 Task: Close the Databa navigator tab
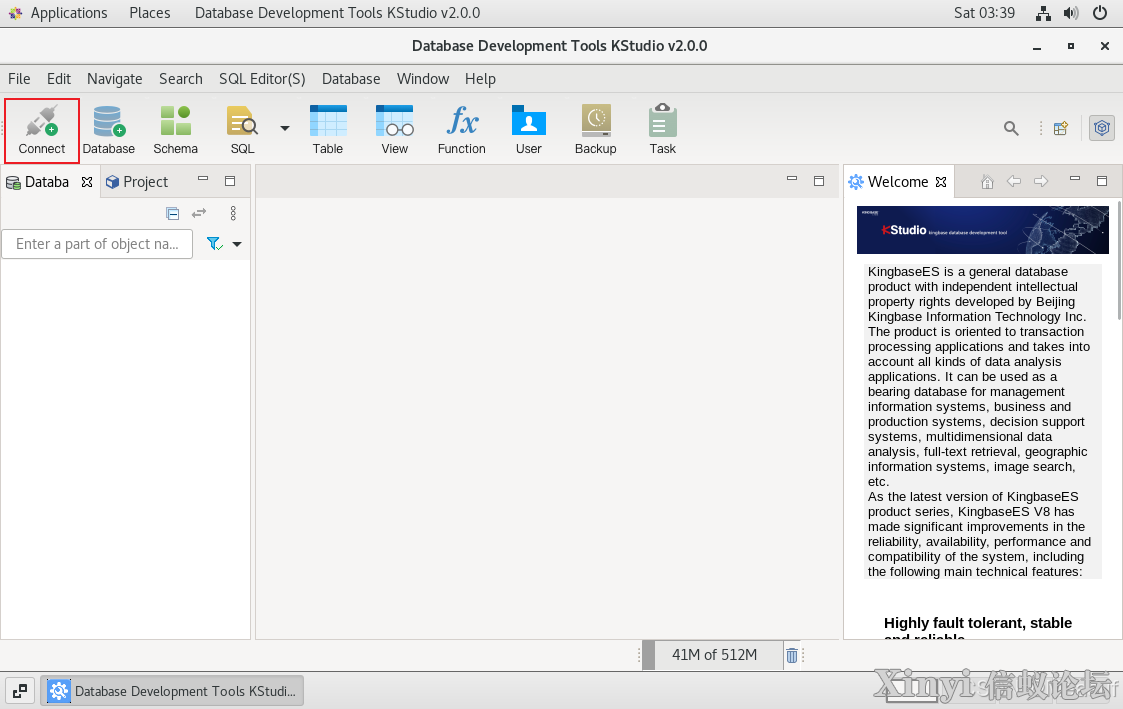click(x=87, y=182)
